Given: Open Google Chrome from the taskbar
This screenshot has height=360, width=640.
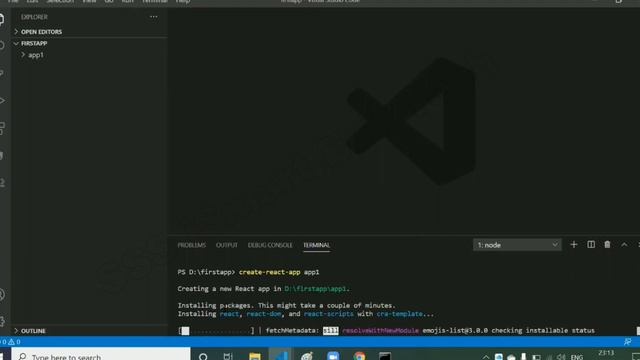Looking at the screenshot, I should [x=359, y=356].
